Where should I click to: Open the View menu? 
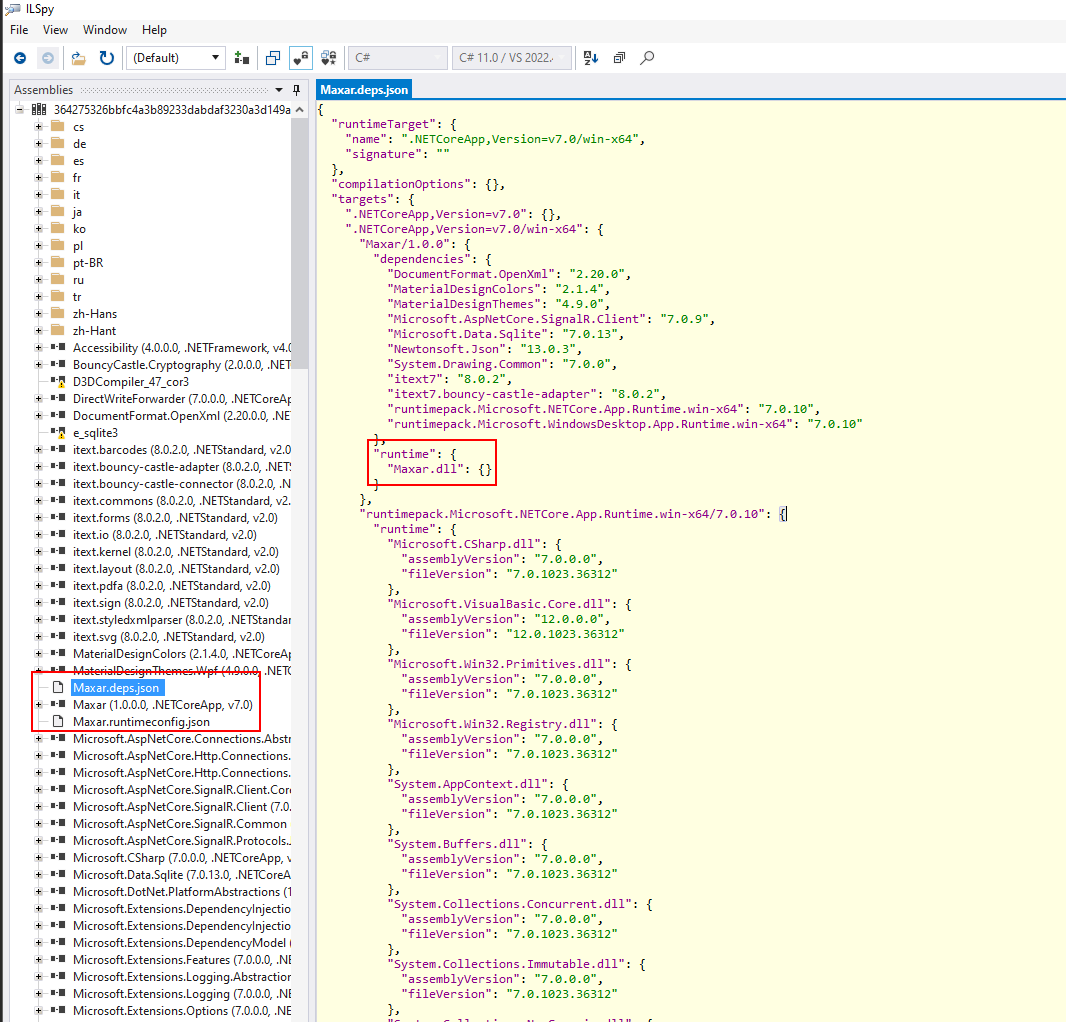(55, 30)
